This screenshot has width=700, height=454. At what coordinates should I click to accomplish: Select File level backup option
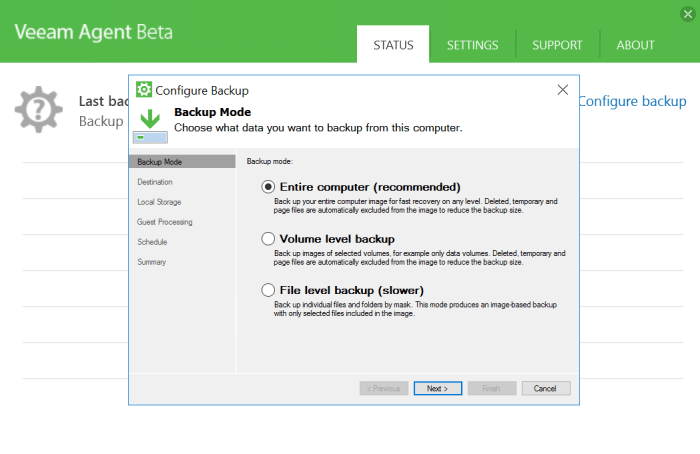coord(268,290)
